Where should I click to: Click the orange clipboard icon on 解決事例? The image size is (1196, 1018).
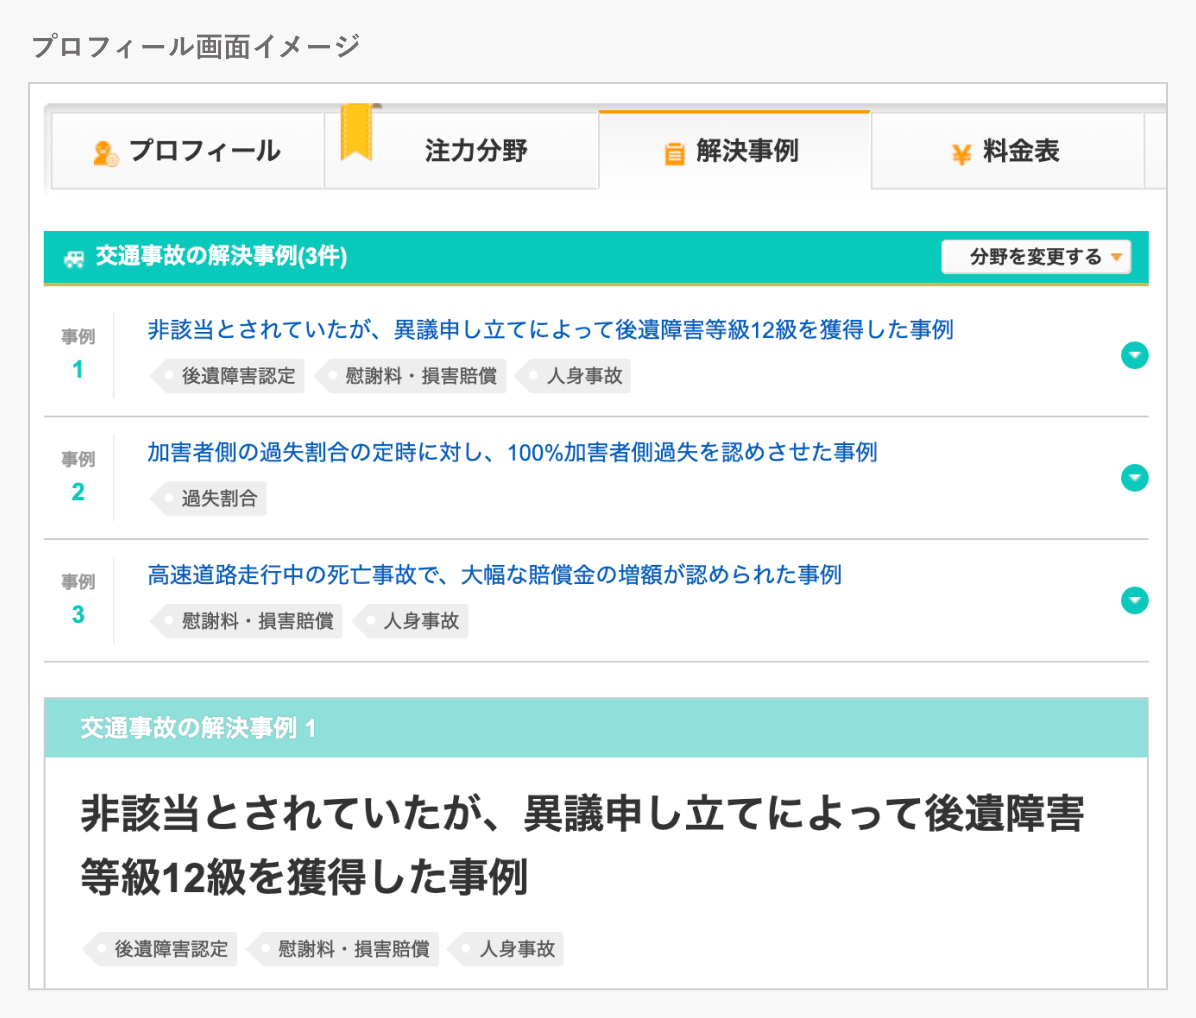pyautogui.click(x=674, y=153)
